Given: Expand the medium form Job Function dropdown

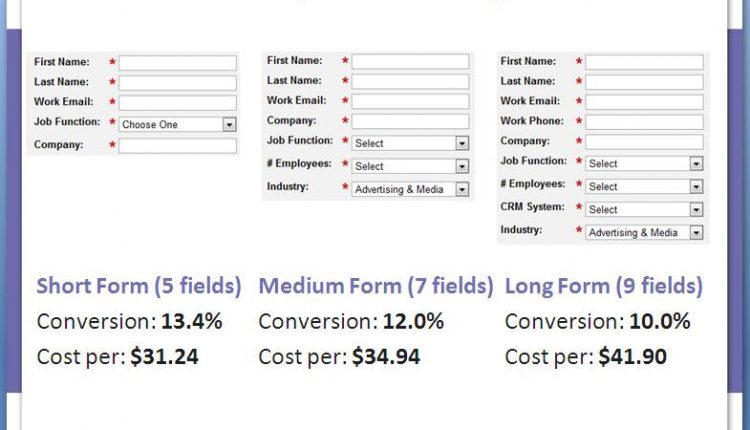Looking at the screenshot, I should click(410, 143).
